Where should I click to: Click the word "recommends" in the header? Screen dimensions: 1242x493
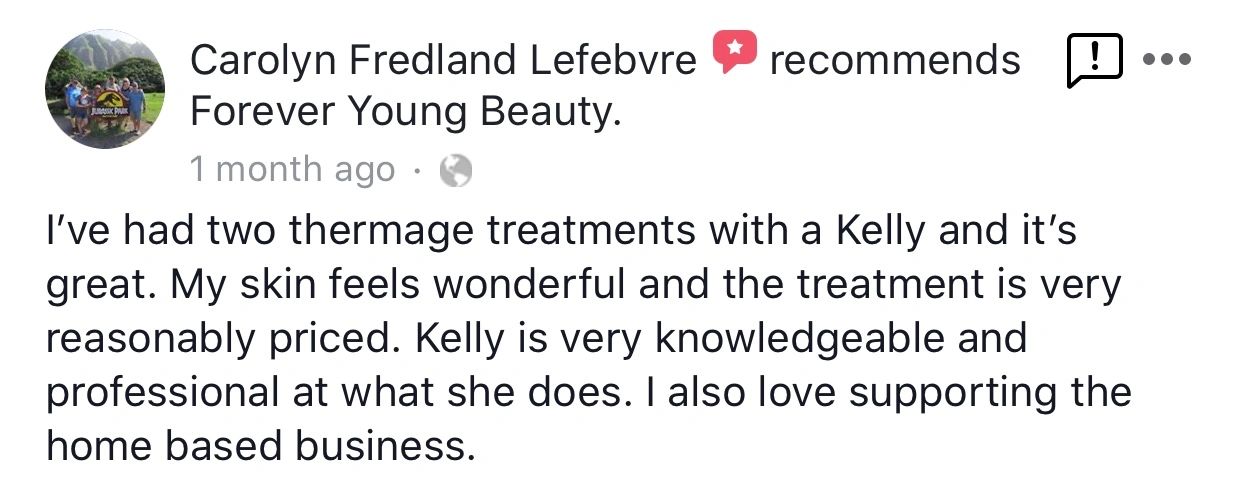click(x=895, y=61)
